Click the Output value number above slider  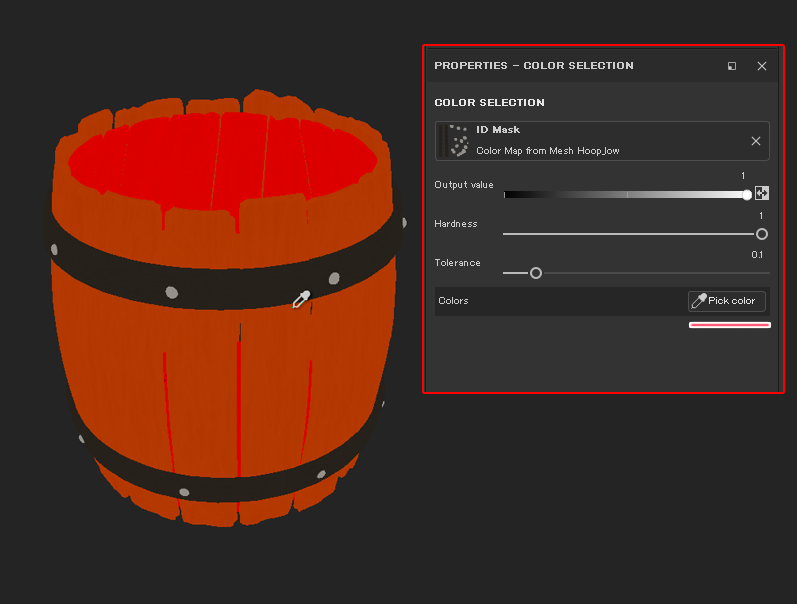click(x=743, y=176)
